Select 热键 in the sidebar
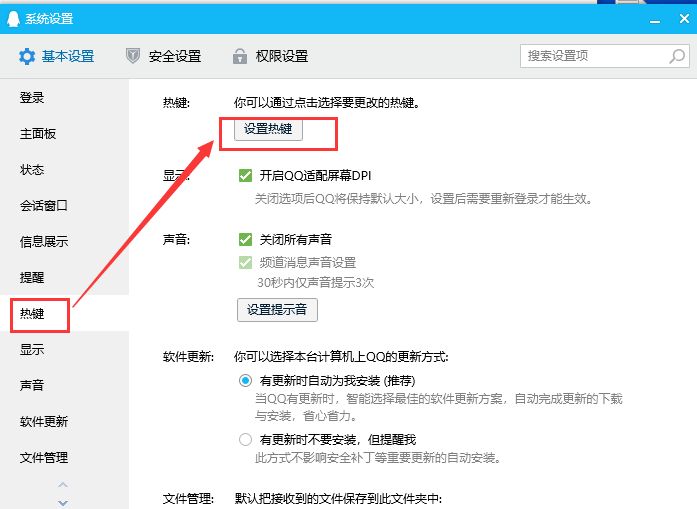 click(32, 314)
